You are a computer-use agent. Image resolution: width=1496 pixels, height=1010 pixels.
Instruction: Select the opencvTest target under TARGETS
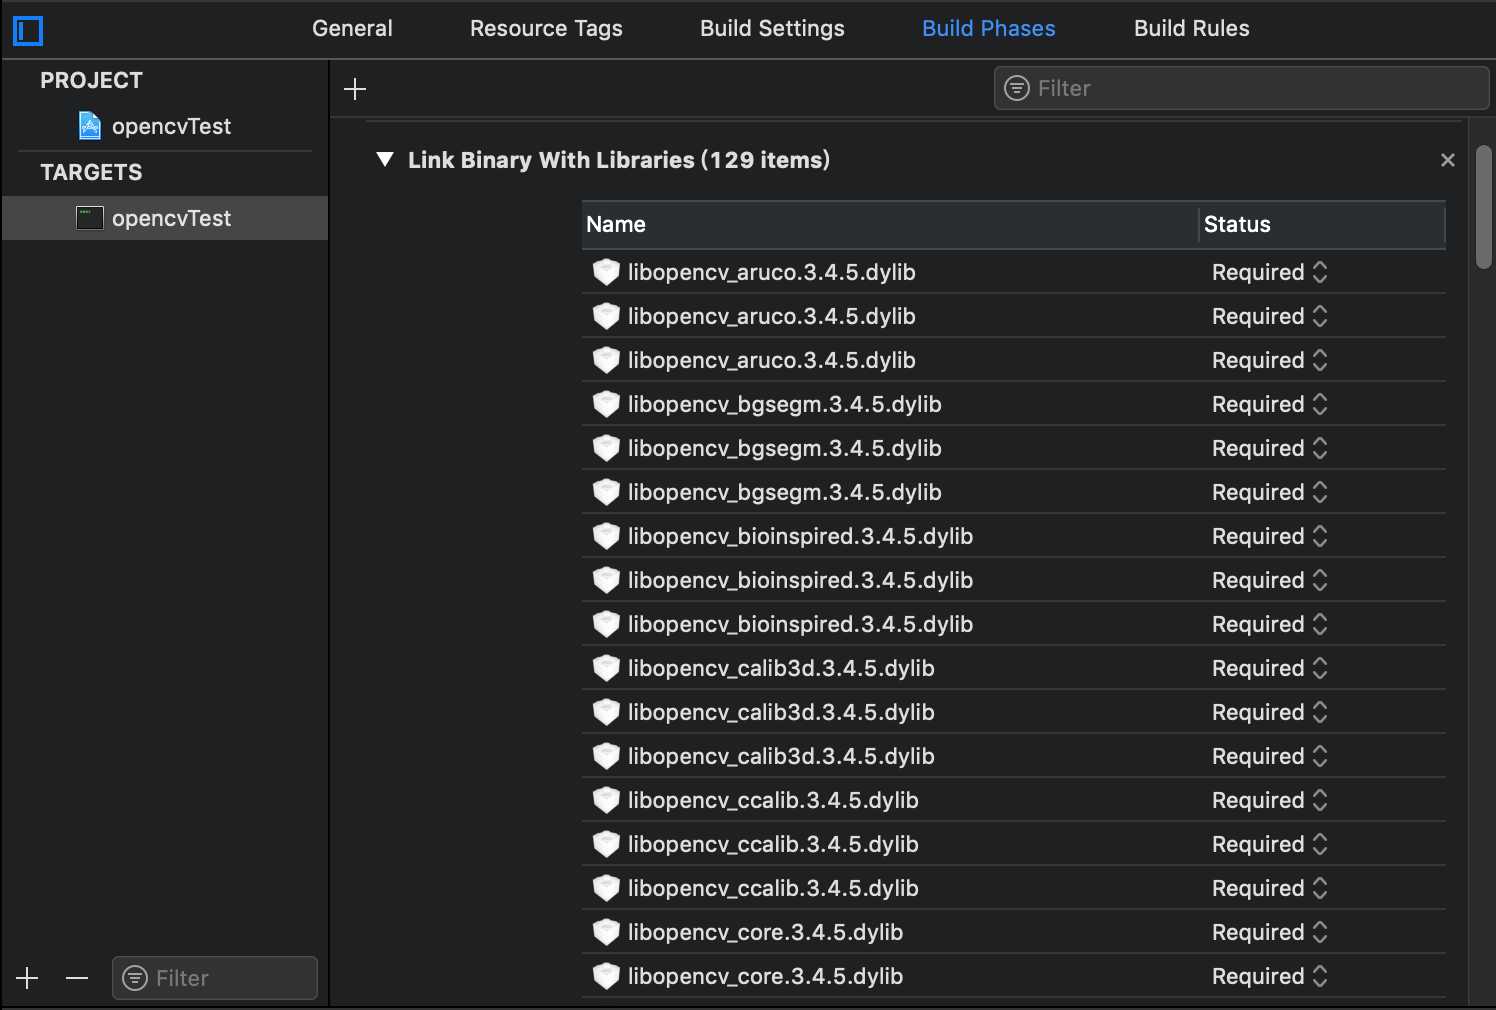tap(165, 218)
